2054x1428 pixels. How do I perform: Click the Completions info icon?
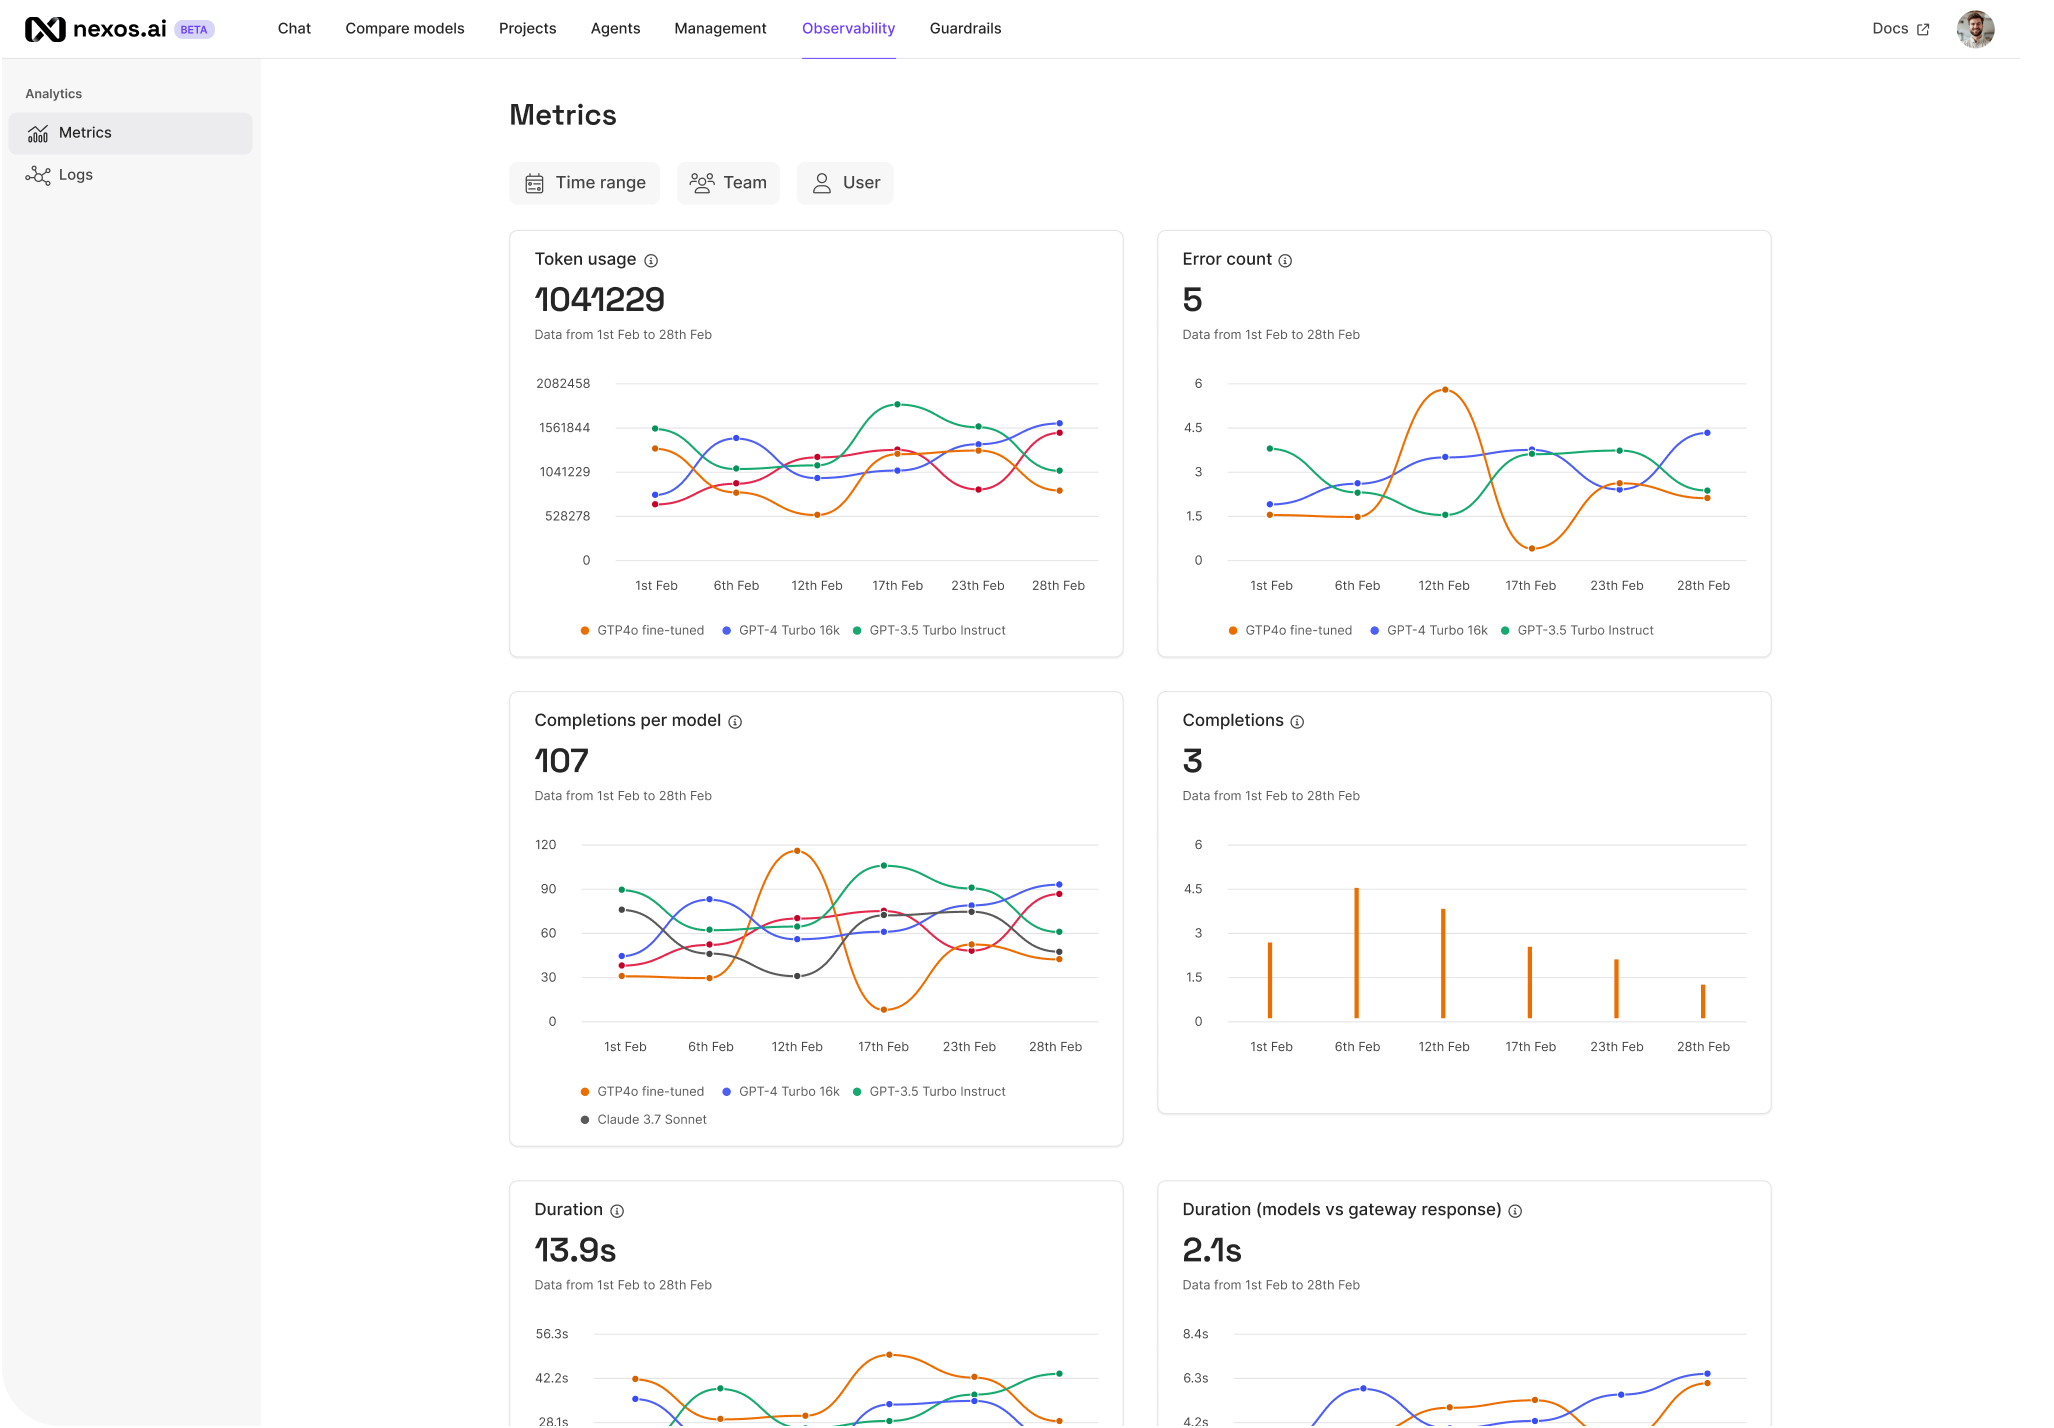pos(1297,721)
